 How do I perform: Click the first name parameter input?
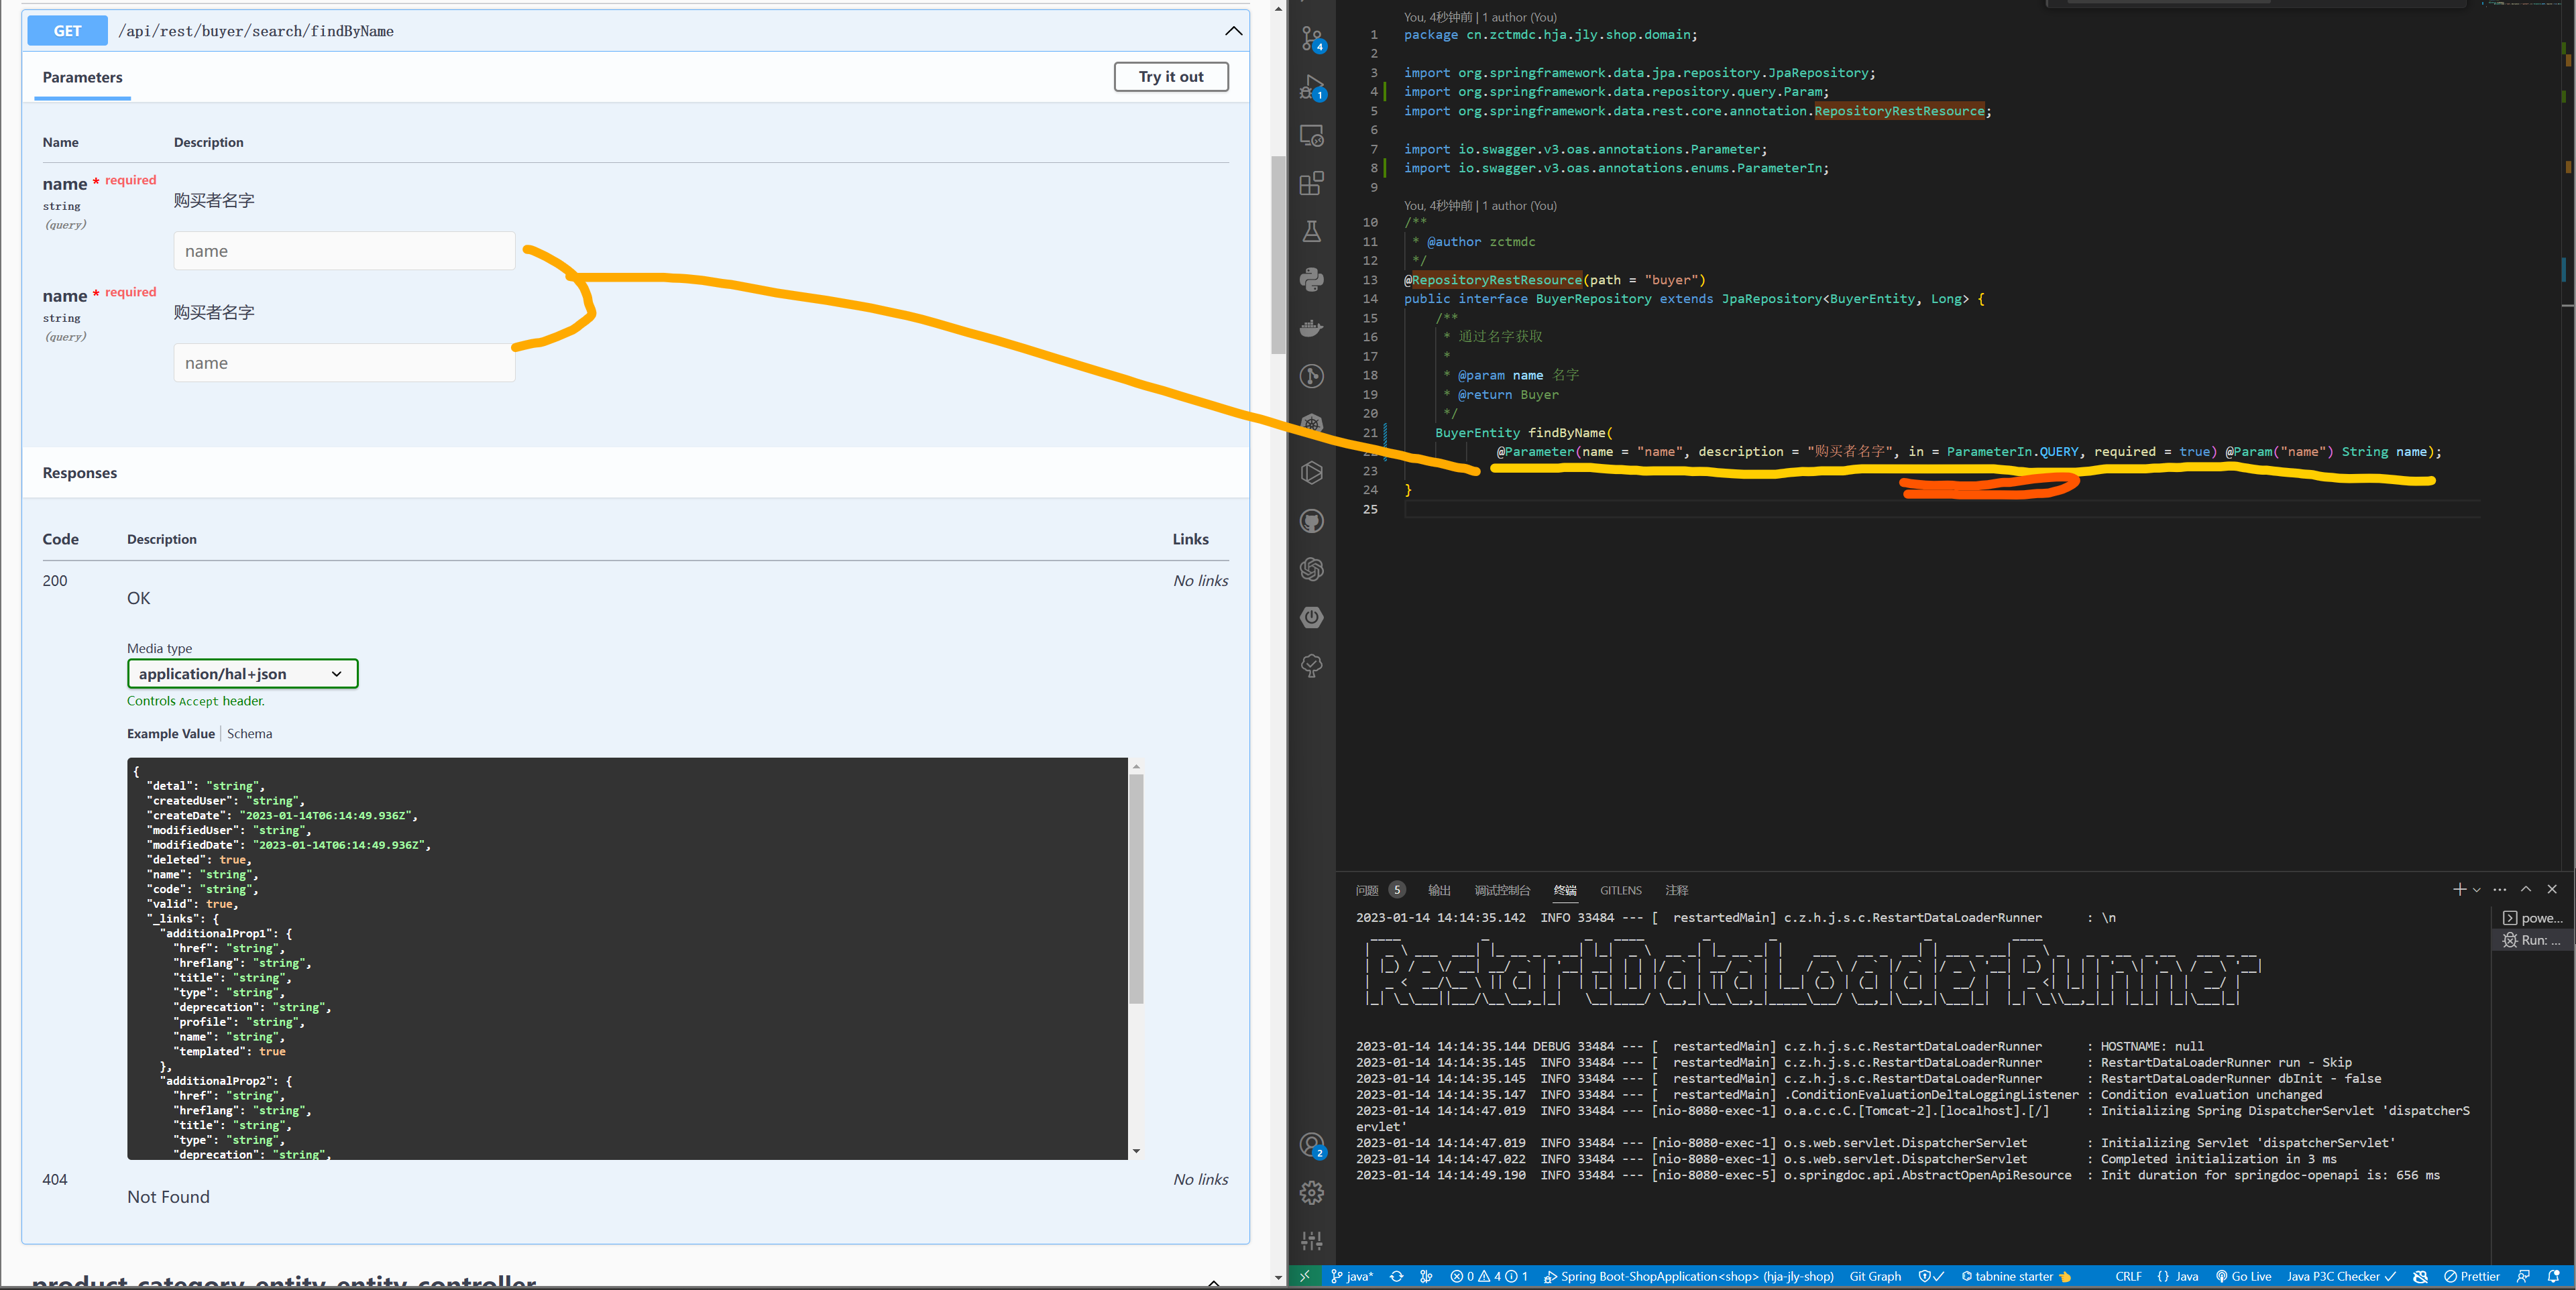point(344,251)
